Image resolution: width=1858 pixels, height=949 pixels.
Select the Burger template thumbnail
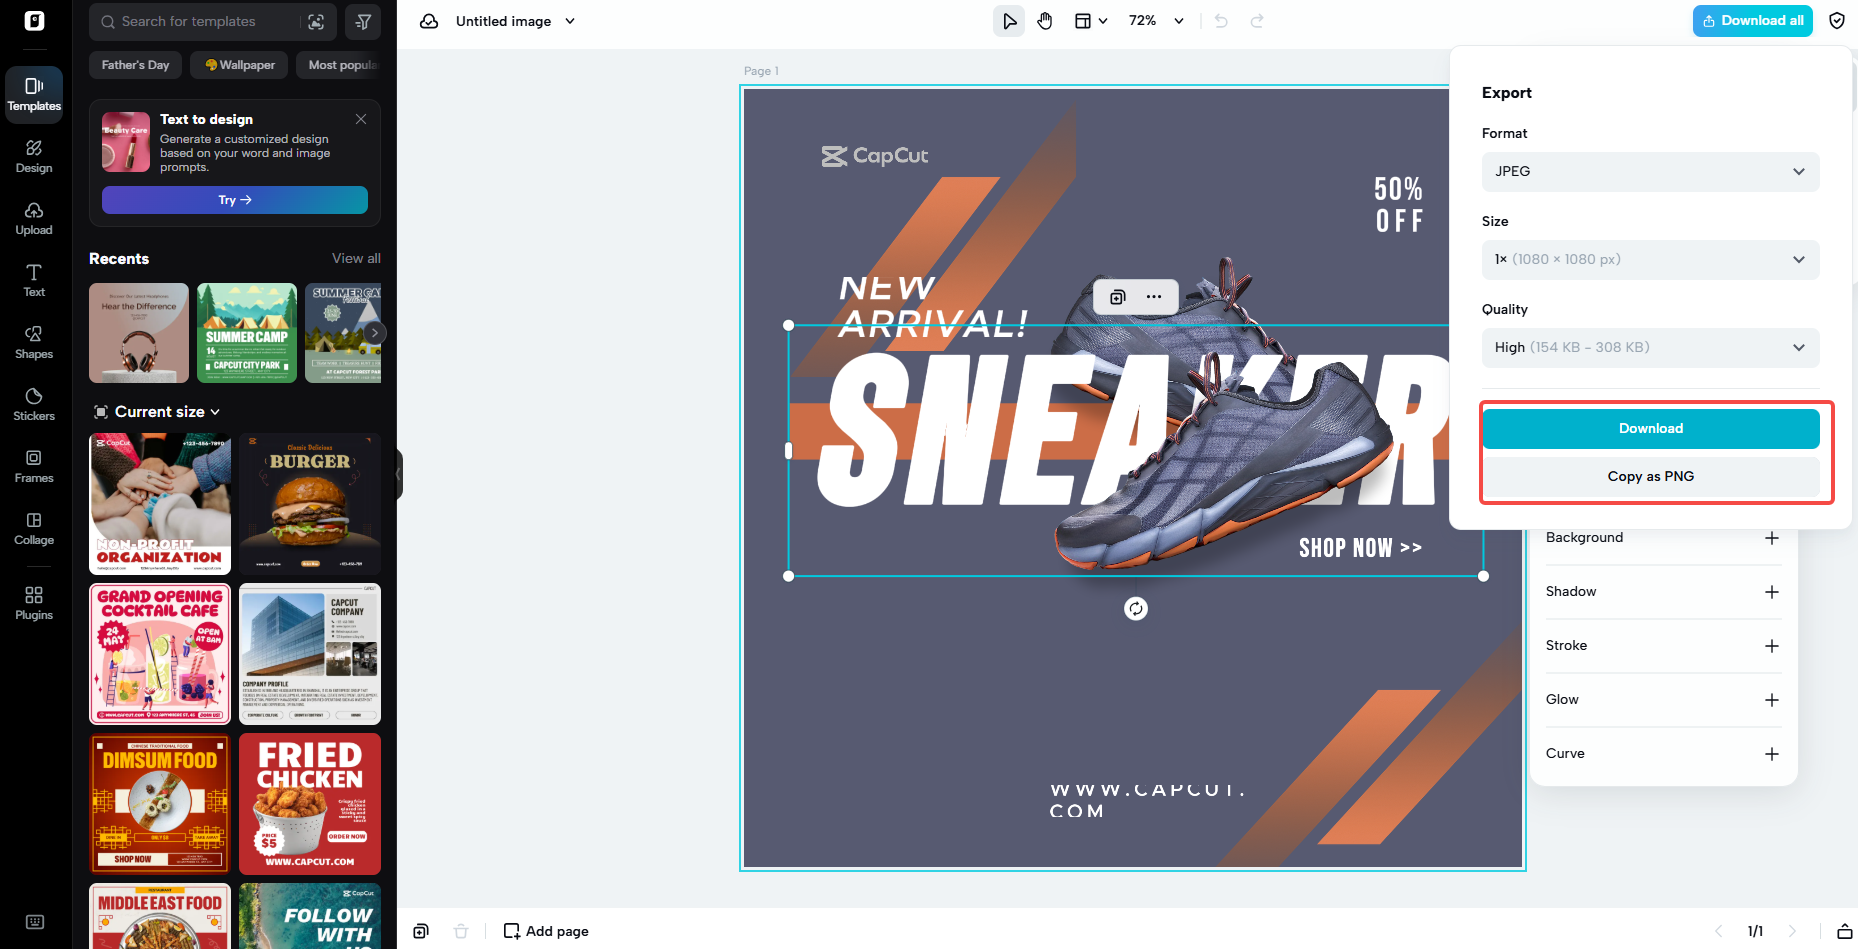309,503
